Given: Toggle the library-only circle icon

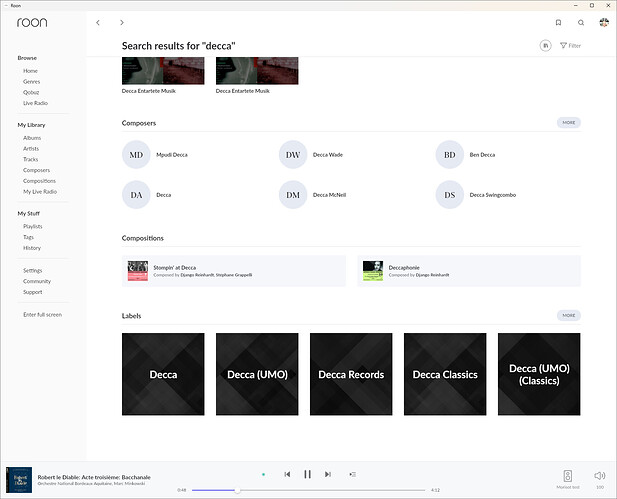Looking at the screenshot, I should tap(545, 46).
